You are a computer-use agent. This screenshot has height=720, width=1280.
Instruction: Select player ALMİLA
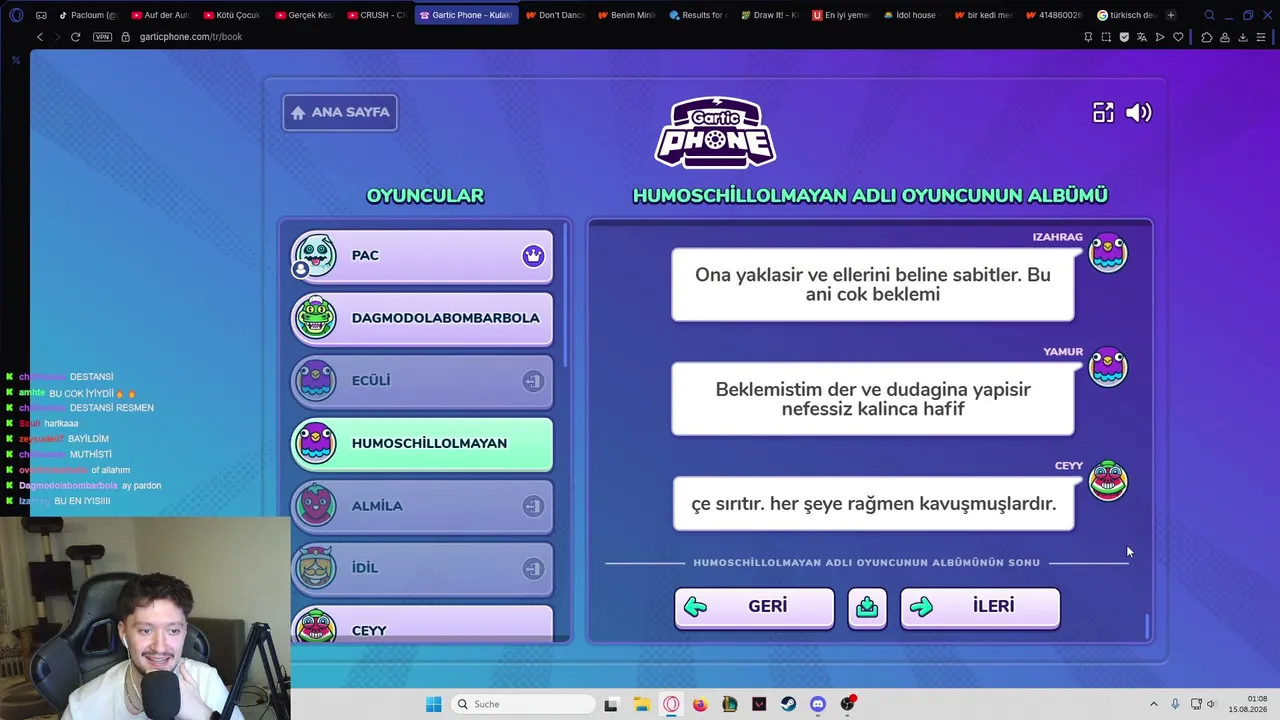[422, 506]
